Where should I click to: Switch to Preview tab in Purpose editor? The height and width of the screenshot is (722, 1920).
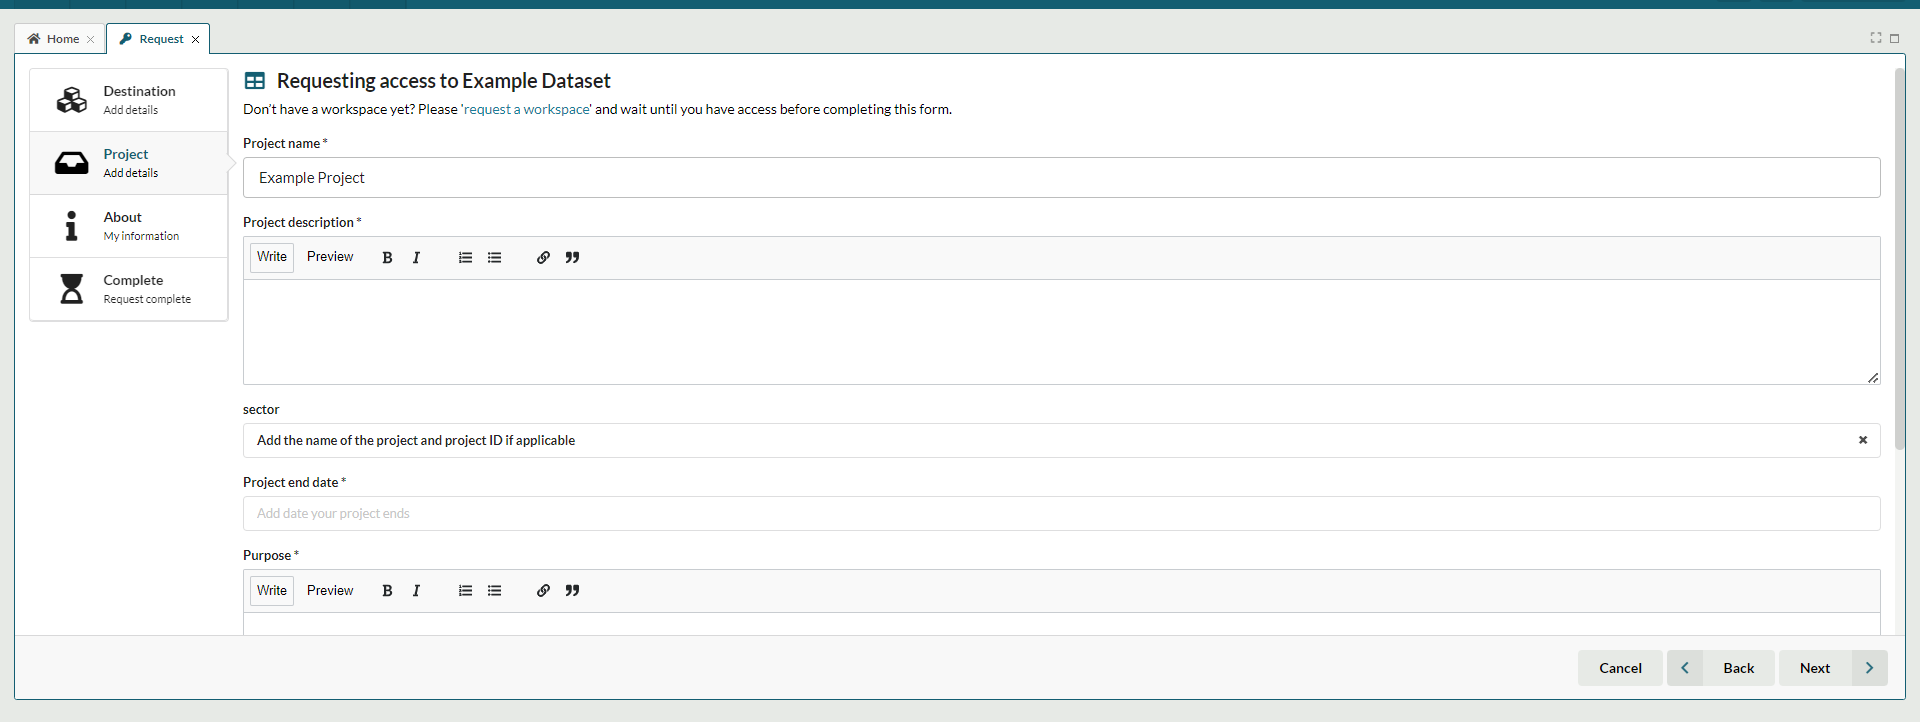(x=330, y=591)
